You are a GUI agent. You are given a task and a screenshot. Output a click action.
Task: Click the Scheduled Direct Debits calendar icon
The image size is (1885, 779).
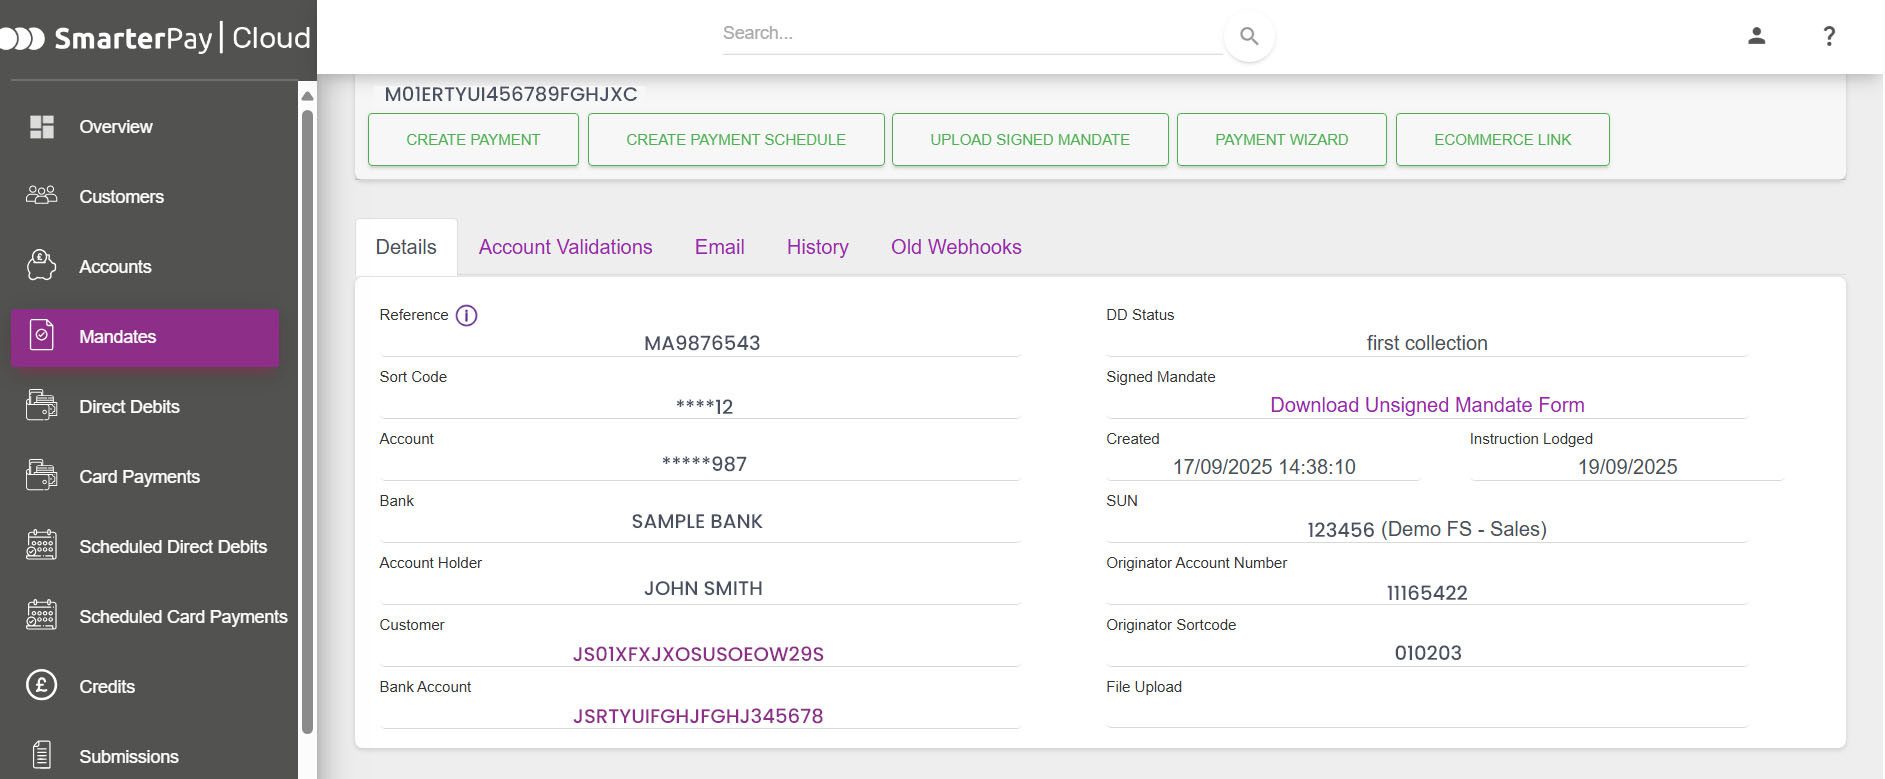tap(41, 546)
